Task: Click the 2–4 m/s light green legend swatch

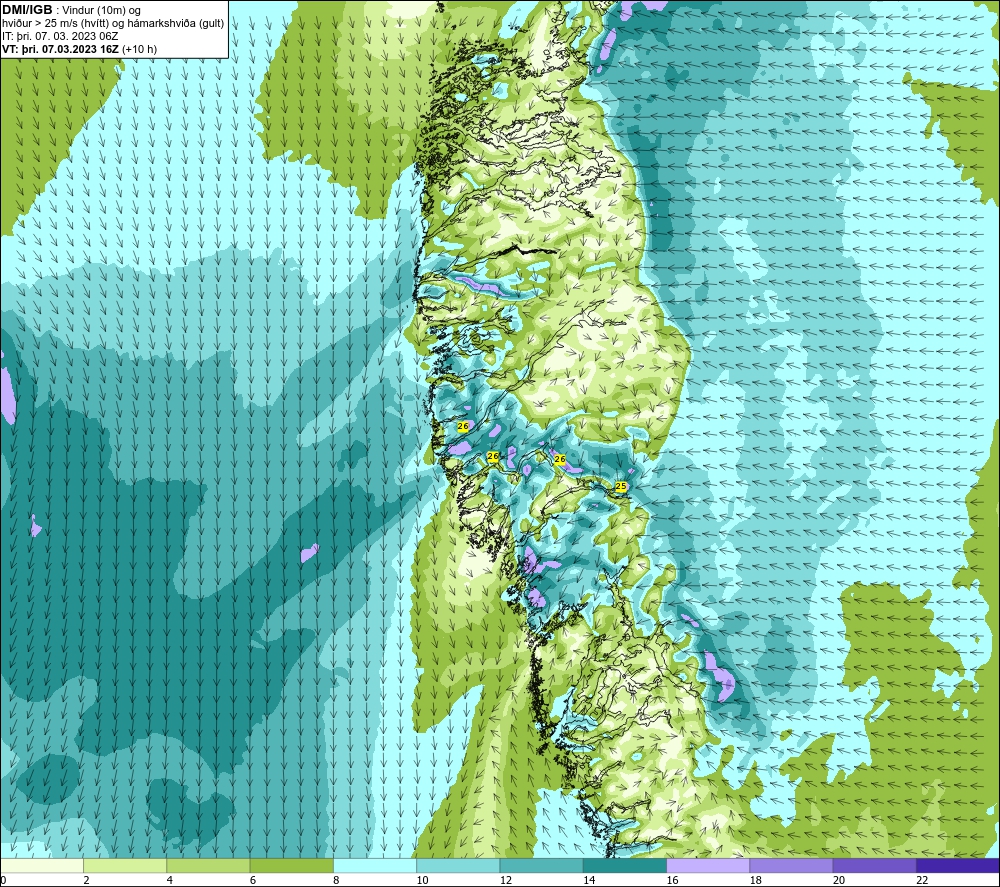Action: point(125,865)
